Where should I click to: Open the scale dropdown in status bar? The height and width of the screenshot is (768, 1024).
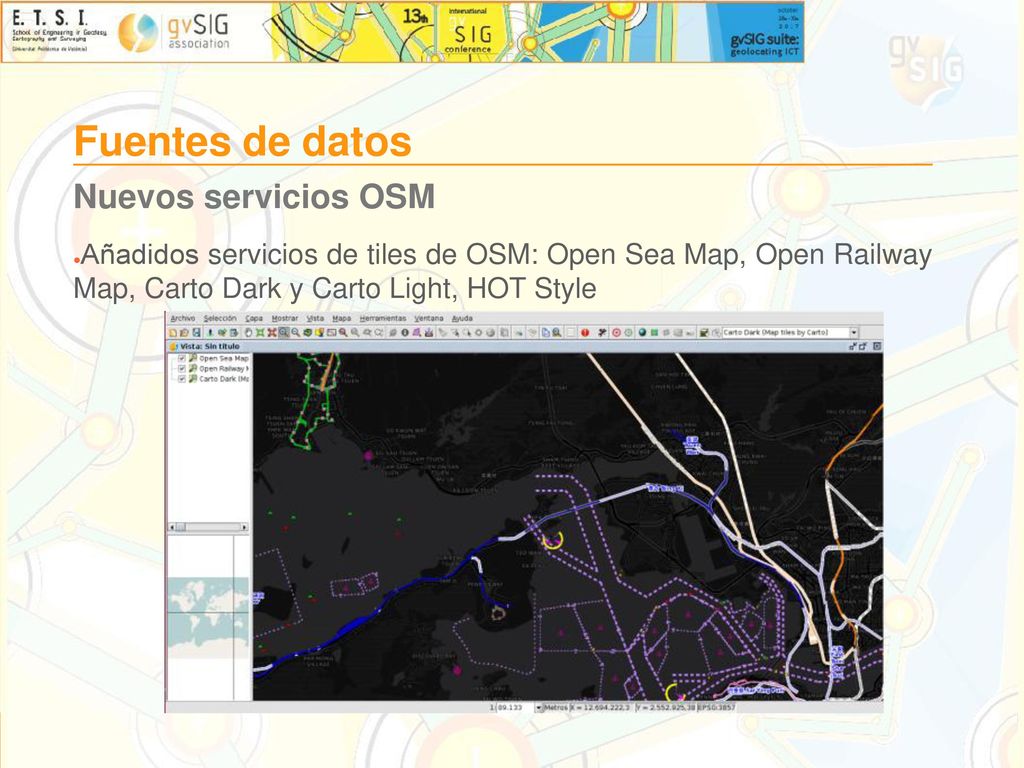pos(539,707)
